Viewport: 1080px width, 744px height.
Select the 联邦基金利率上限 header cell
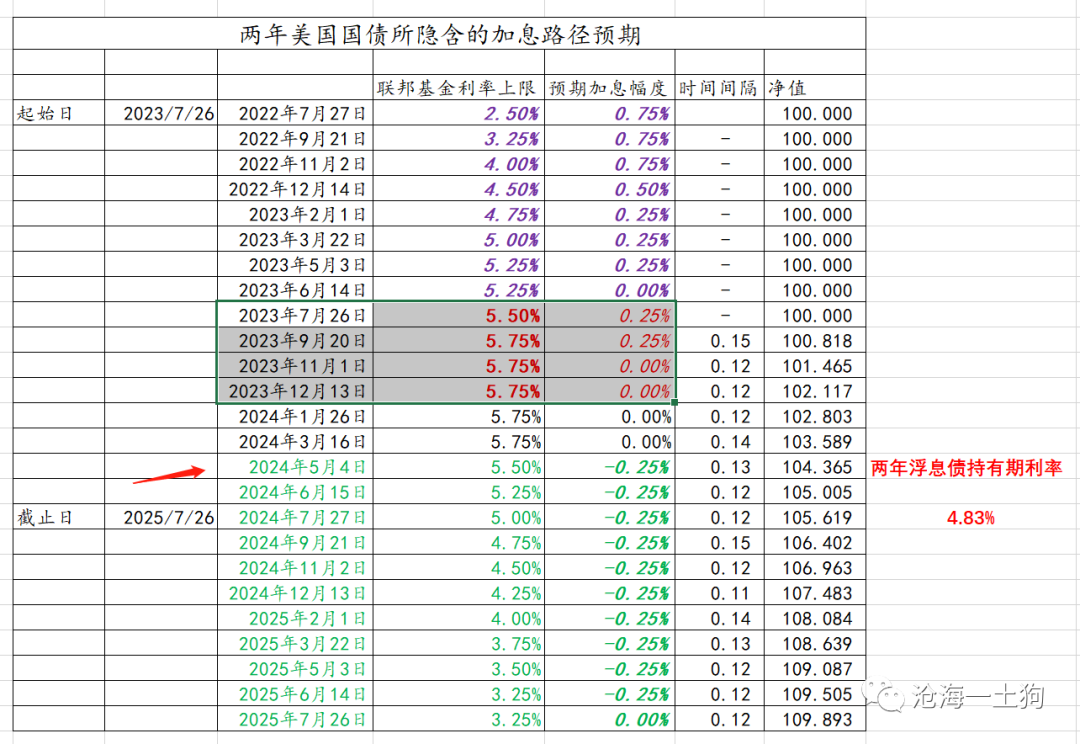coord(458,88)
